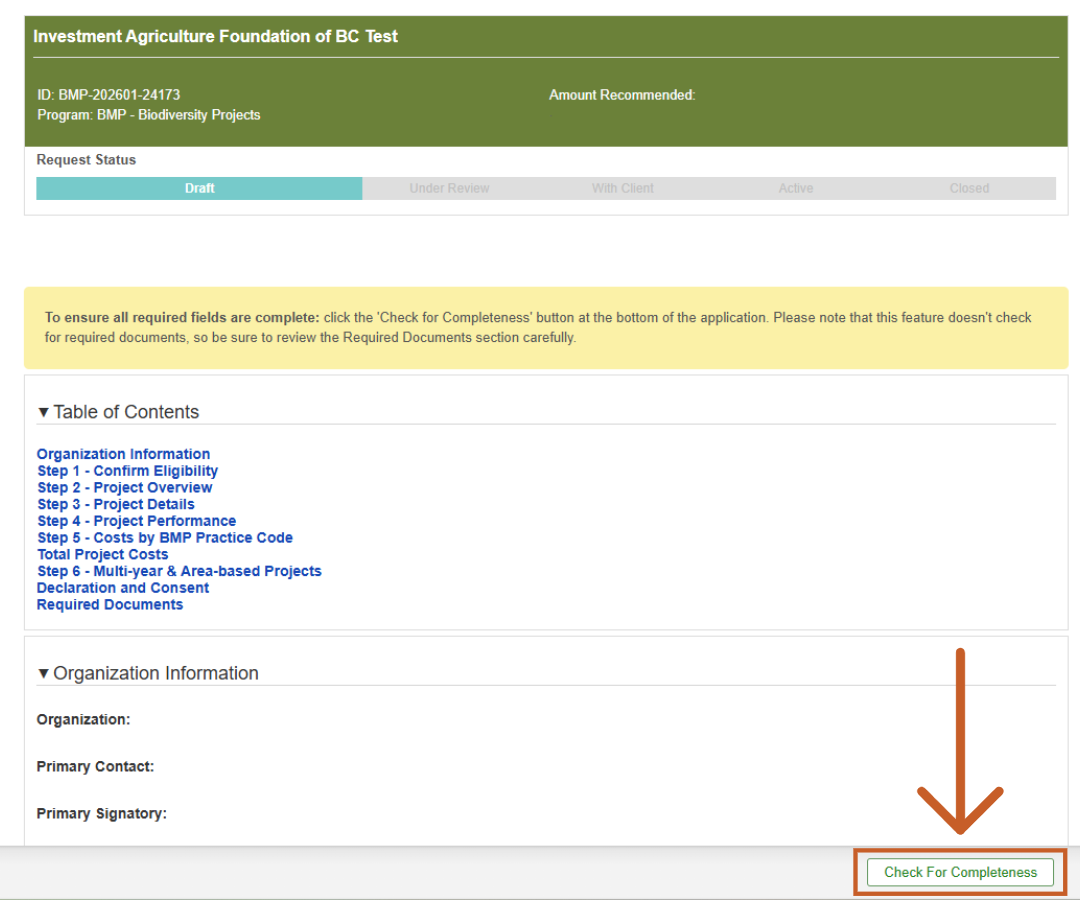1080x900 pixels.
Task: Go to Step 1 - Confirm Eligibility
Action: pos(127,471)
